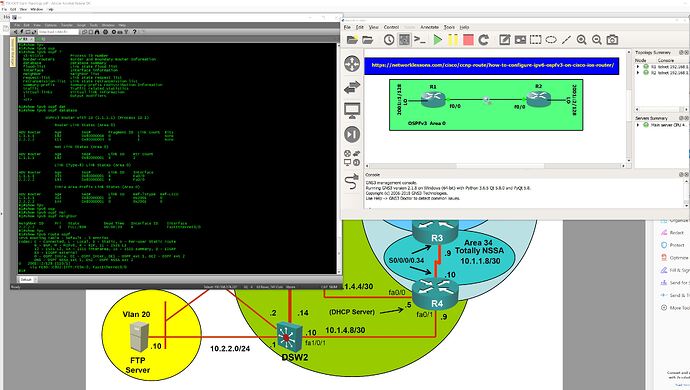Viewport: 690px width, 390px height.
Task: Click the zoom in magnifier icon
Action: 581,40
